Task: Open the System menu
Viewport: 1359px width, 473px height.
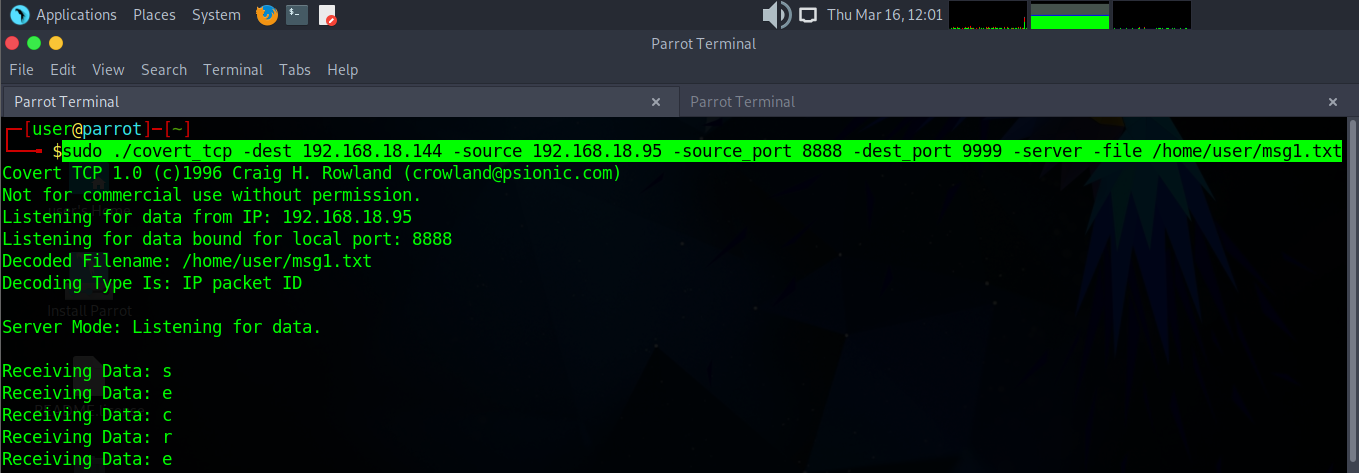Action: [216, 15]
